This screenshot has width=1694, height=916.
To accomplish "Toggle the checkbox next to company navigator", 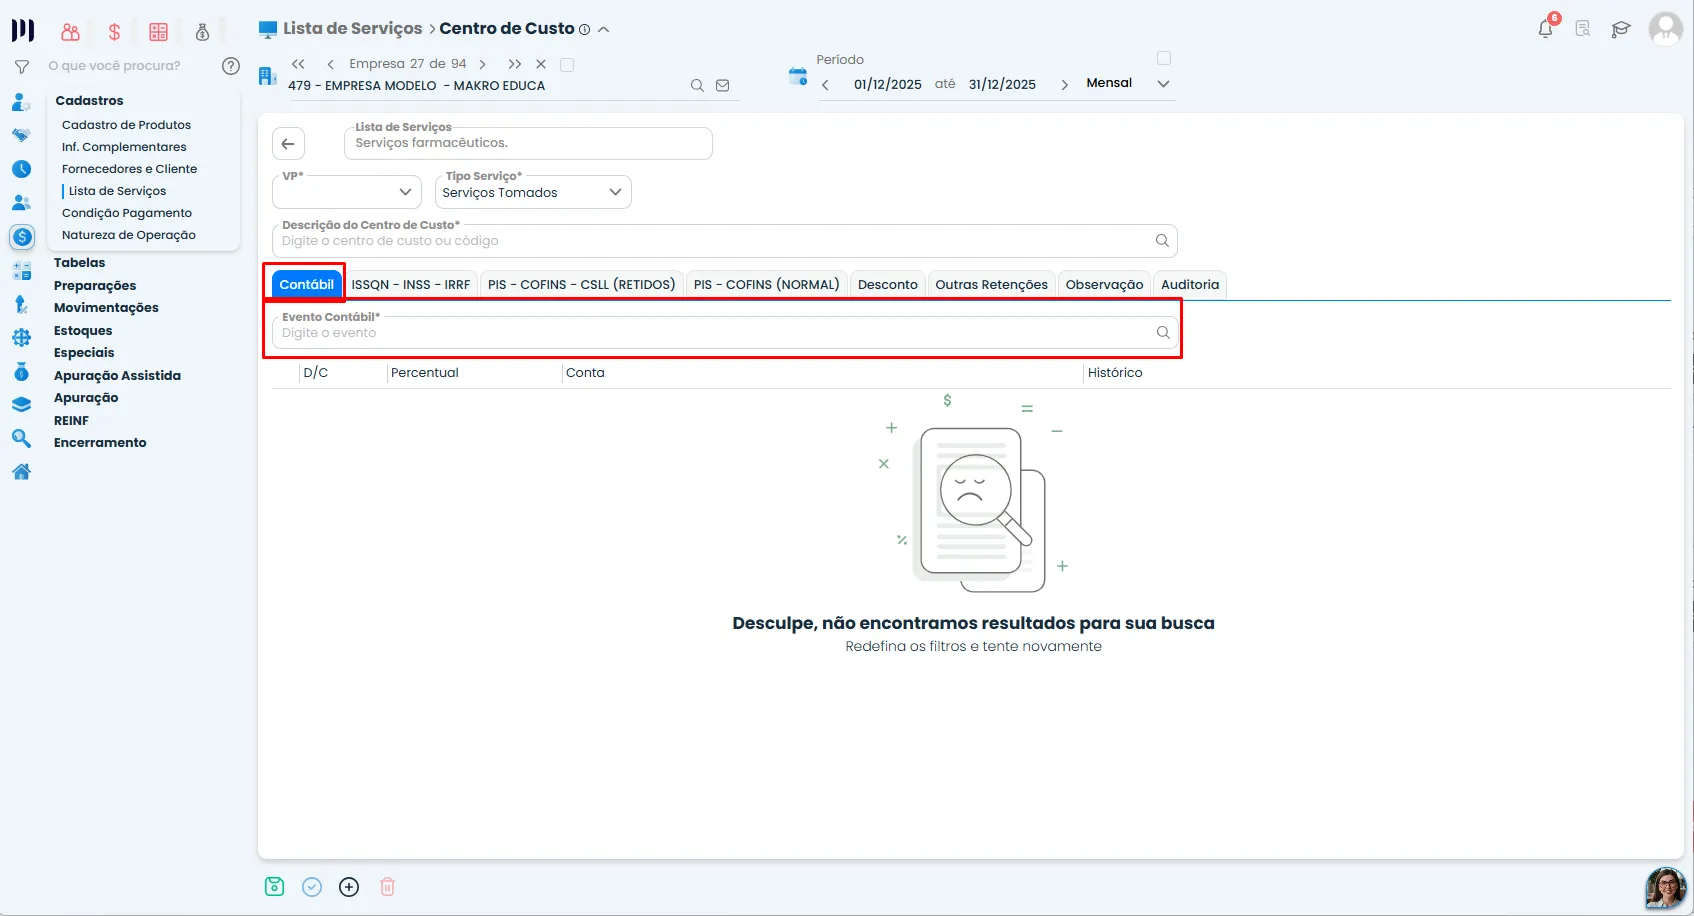I will (x=567, y=65).
